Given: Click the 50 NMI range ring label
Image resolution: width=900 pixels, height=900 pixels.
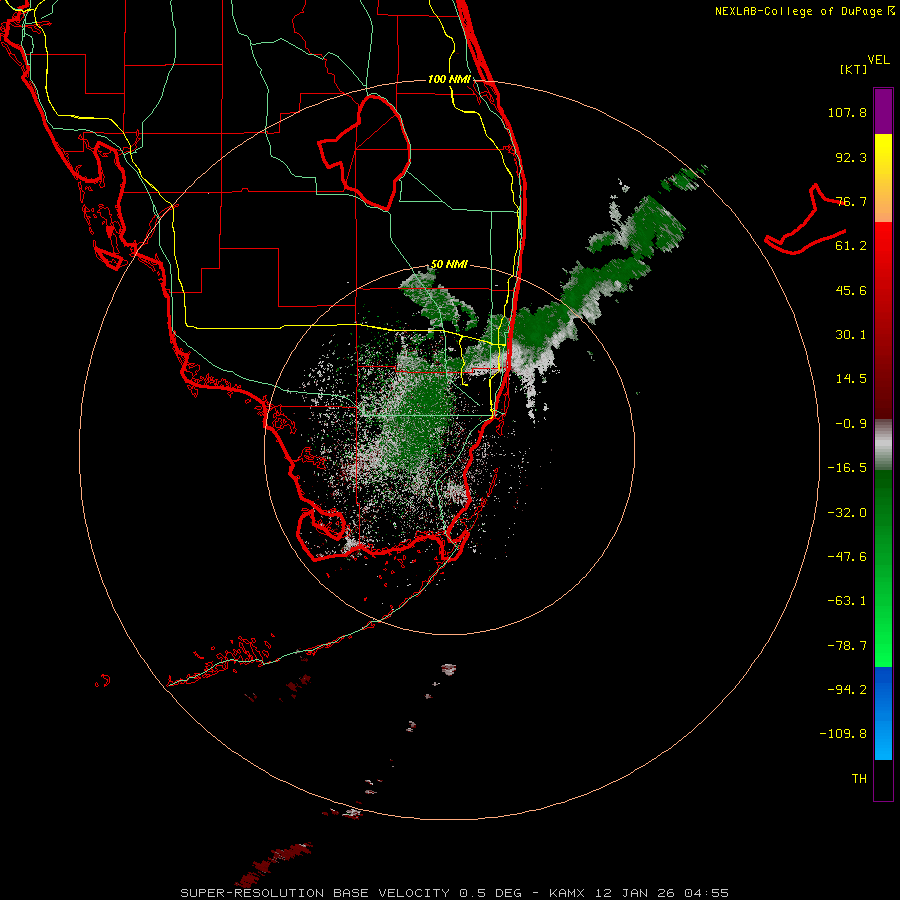Looking at the screenshot, I should 449,265.
